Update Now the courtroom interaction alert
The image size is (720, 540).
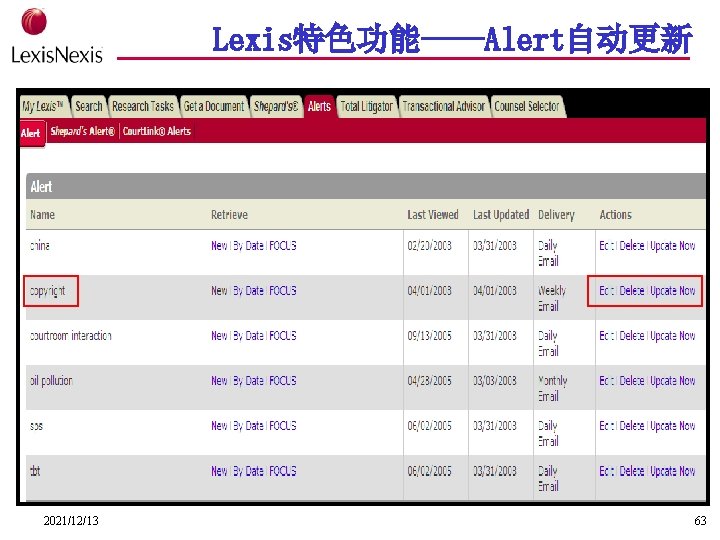pos(673,336)
